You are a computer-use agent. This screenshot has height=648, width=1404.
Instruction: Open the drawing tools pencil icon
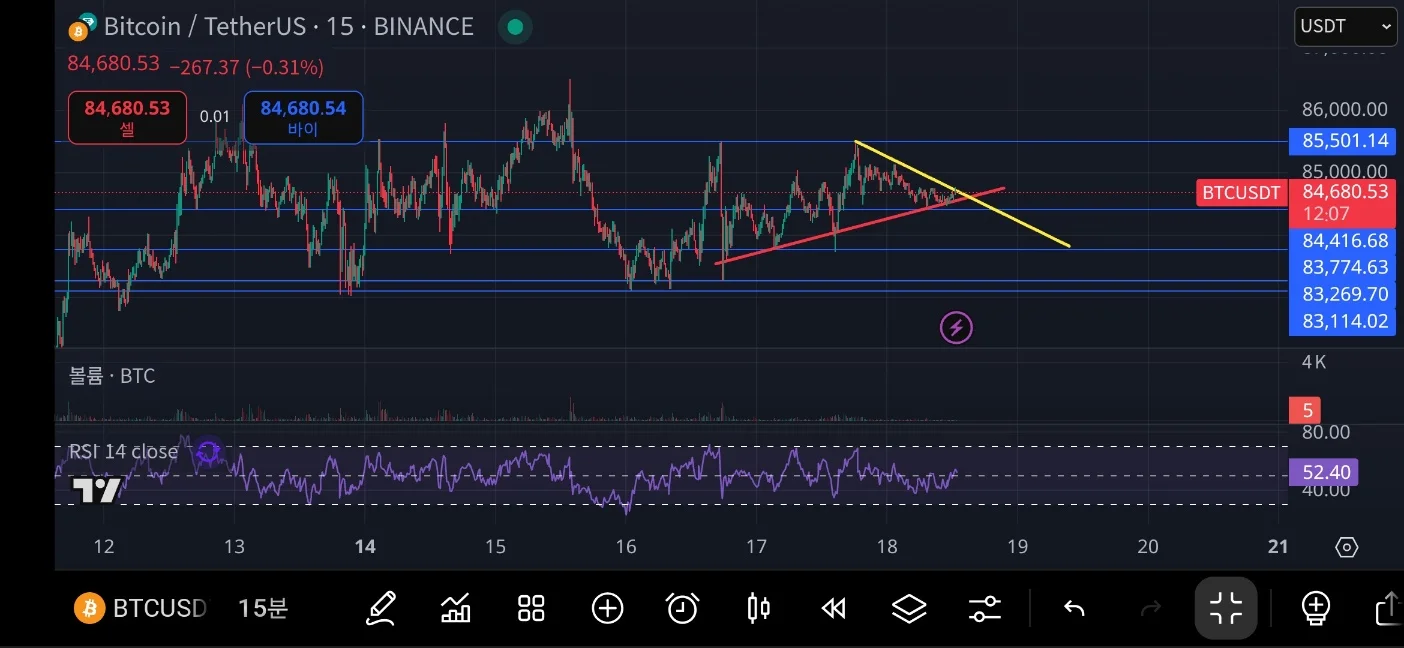381,608
